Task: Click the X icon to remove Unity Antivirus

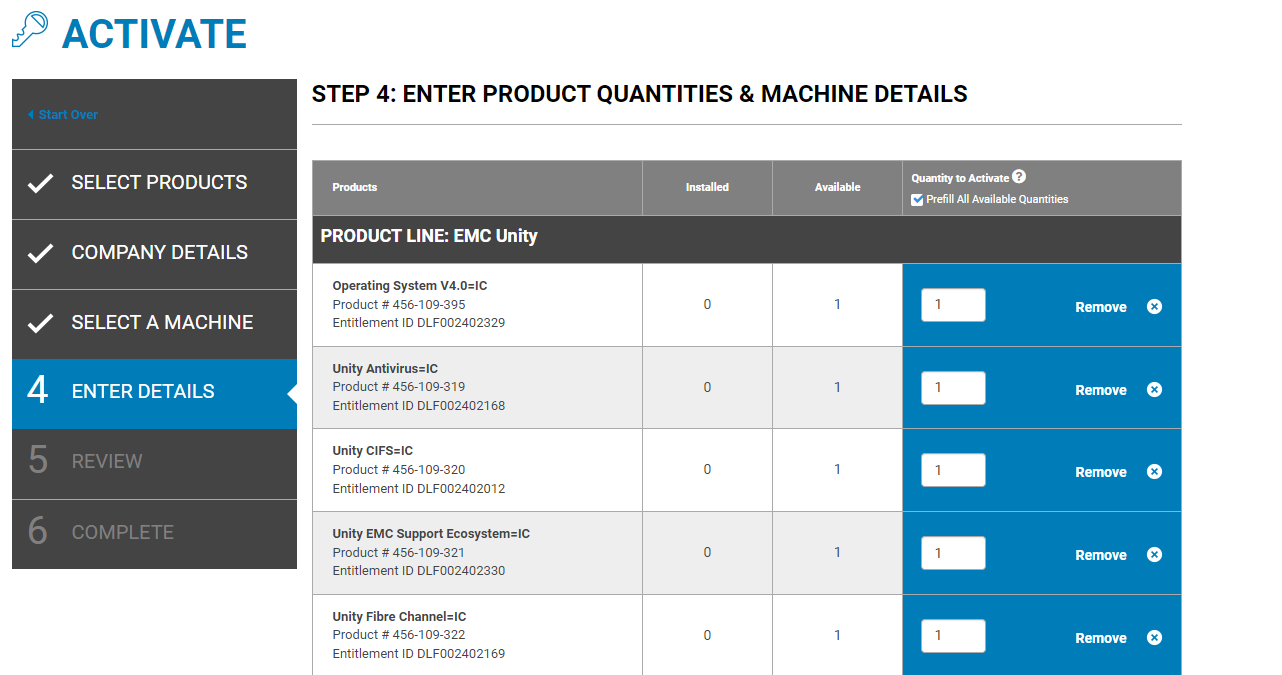Action: 1154,389
